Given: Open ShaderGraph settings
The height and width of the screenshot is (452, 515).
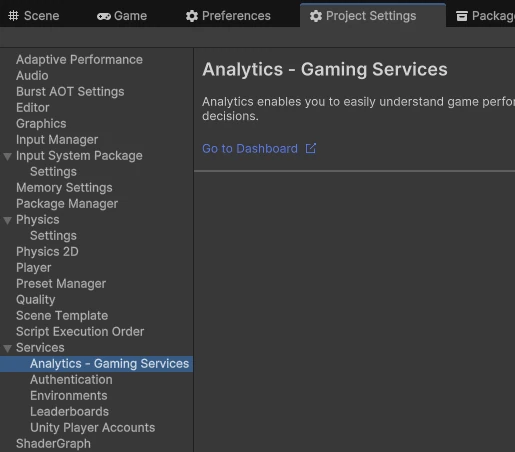Looking at the screenshot, I should click(53, 444).
